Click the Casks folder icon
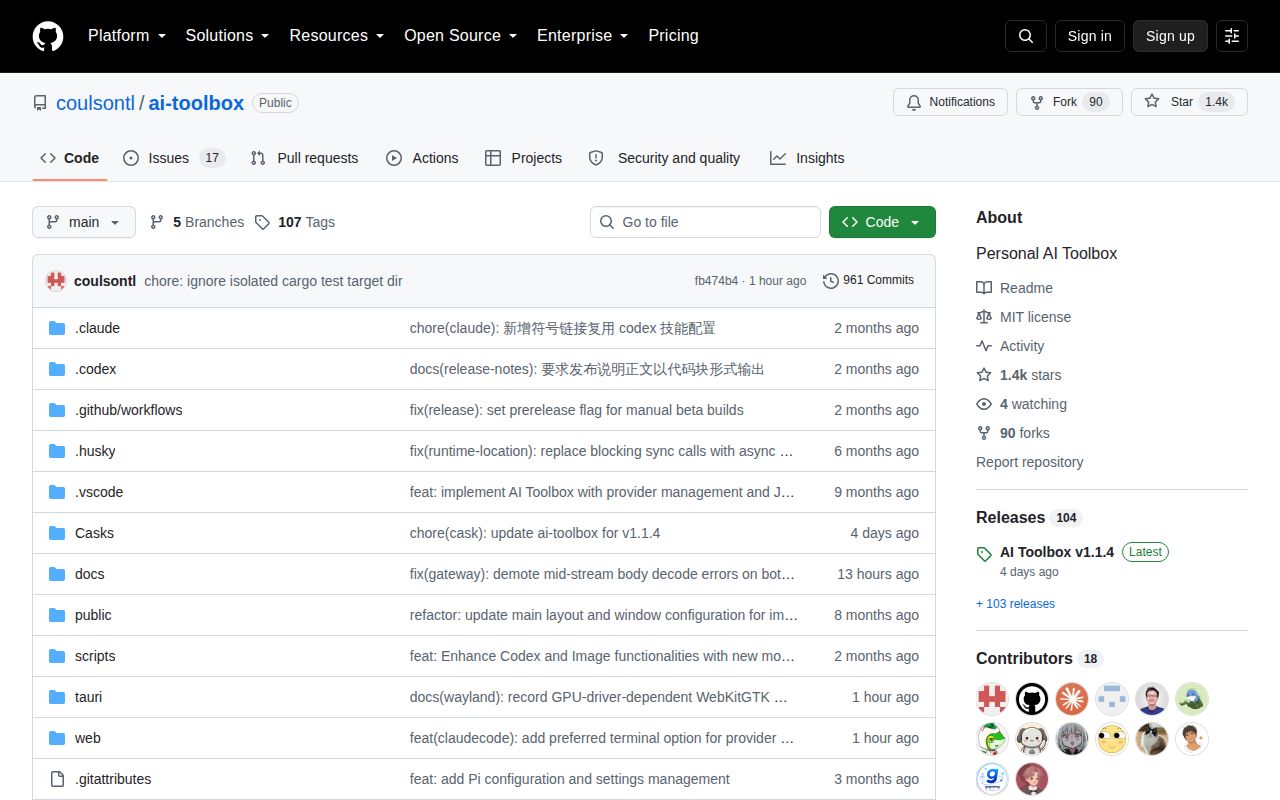 click(57, 533)
